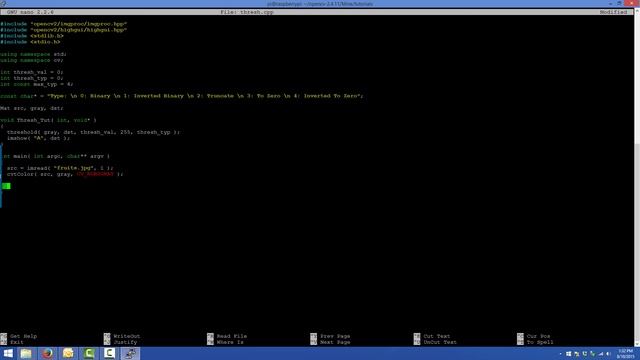Maximize the PuTTY window
This screenshot has width=640, height=360.
(620, 3)
